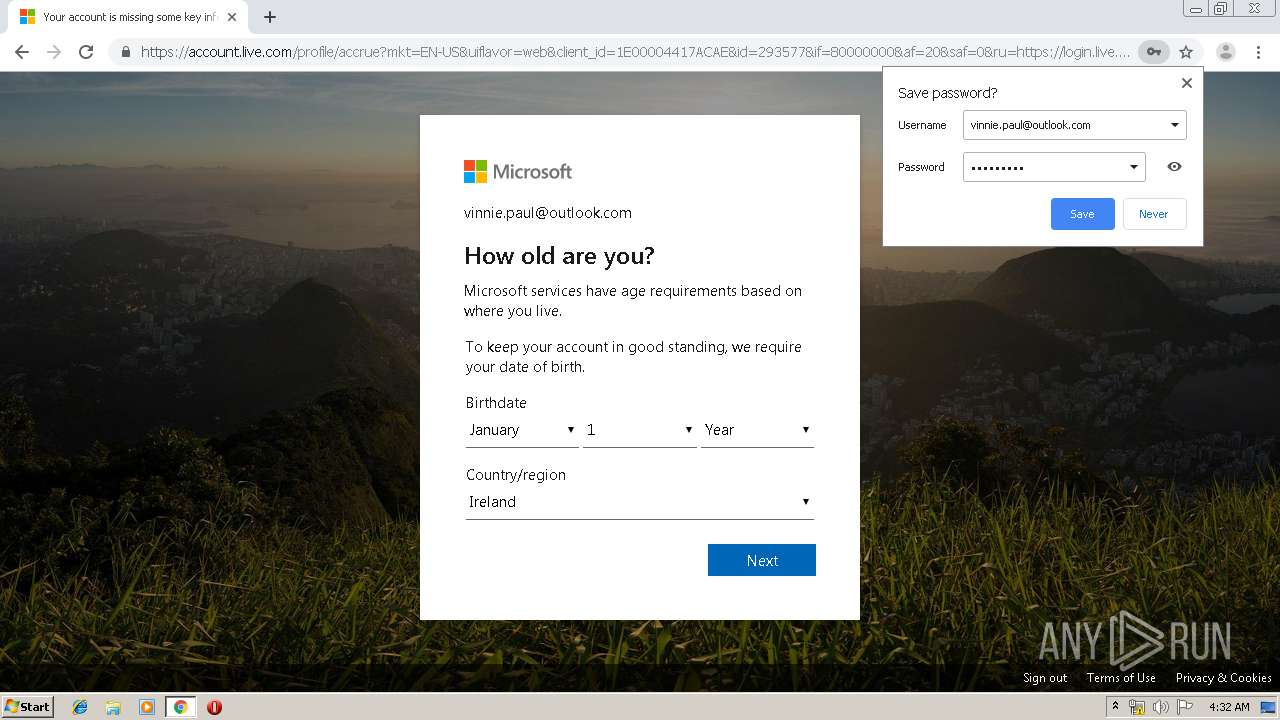Open a new tab with plus button
Image resolution: width=1280 pixels, height=720 pixels.
click(270, 17)
